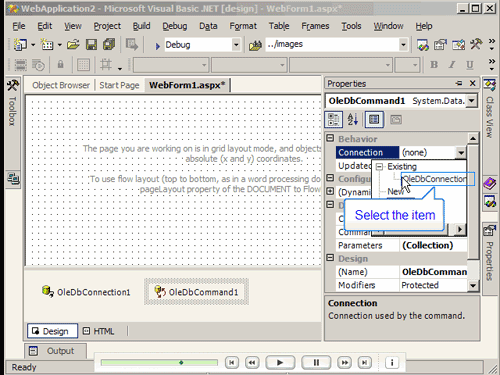Click the skip to end playback button
Screen dimensions: 500x375
click(365, 362)
